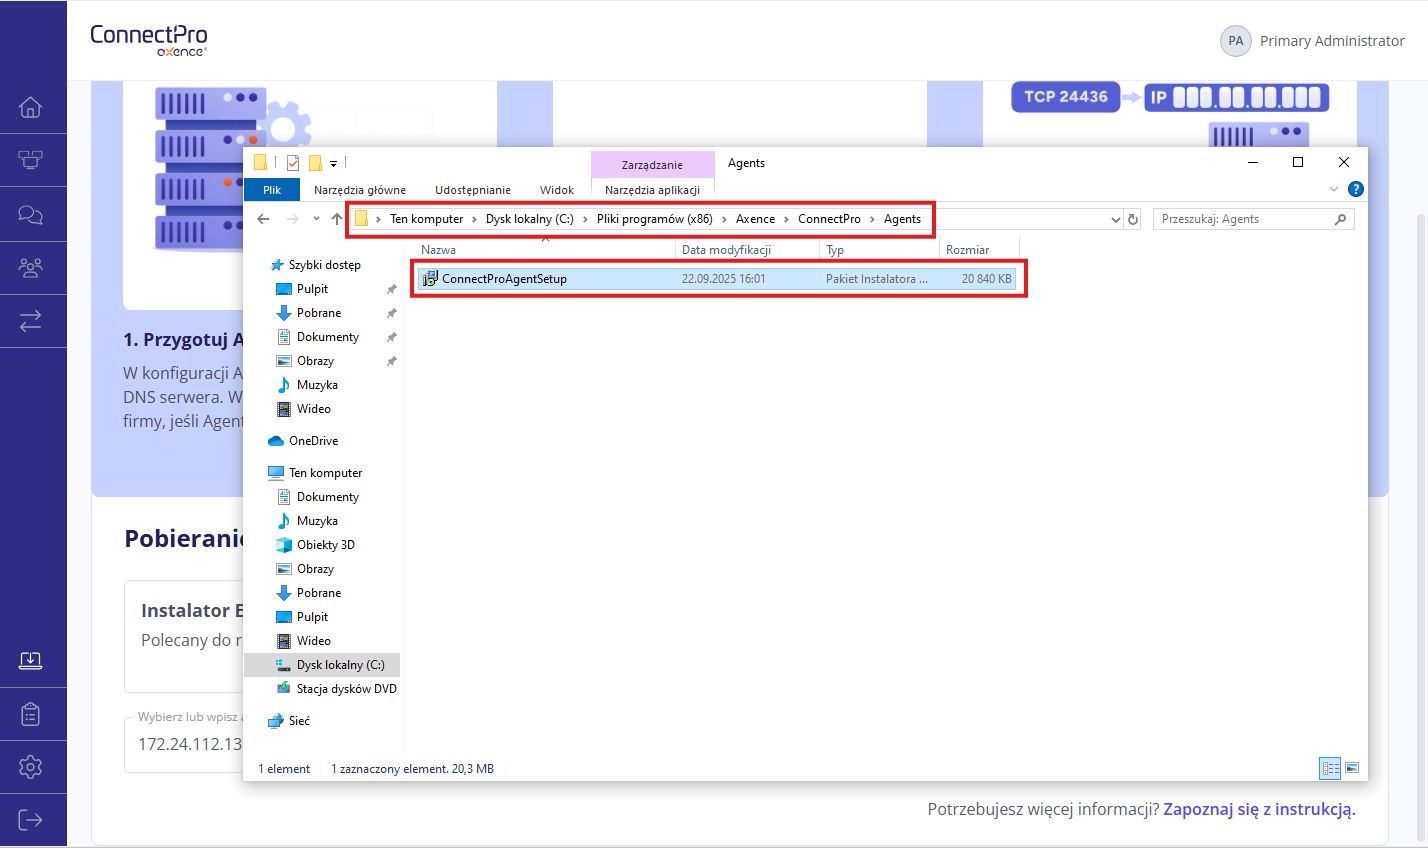The width and height of the screenshot is (1428, 848).
Task: Click the transfer arrows icon in sidebar
Action: click(31, 321)
